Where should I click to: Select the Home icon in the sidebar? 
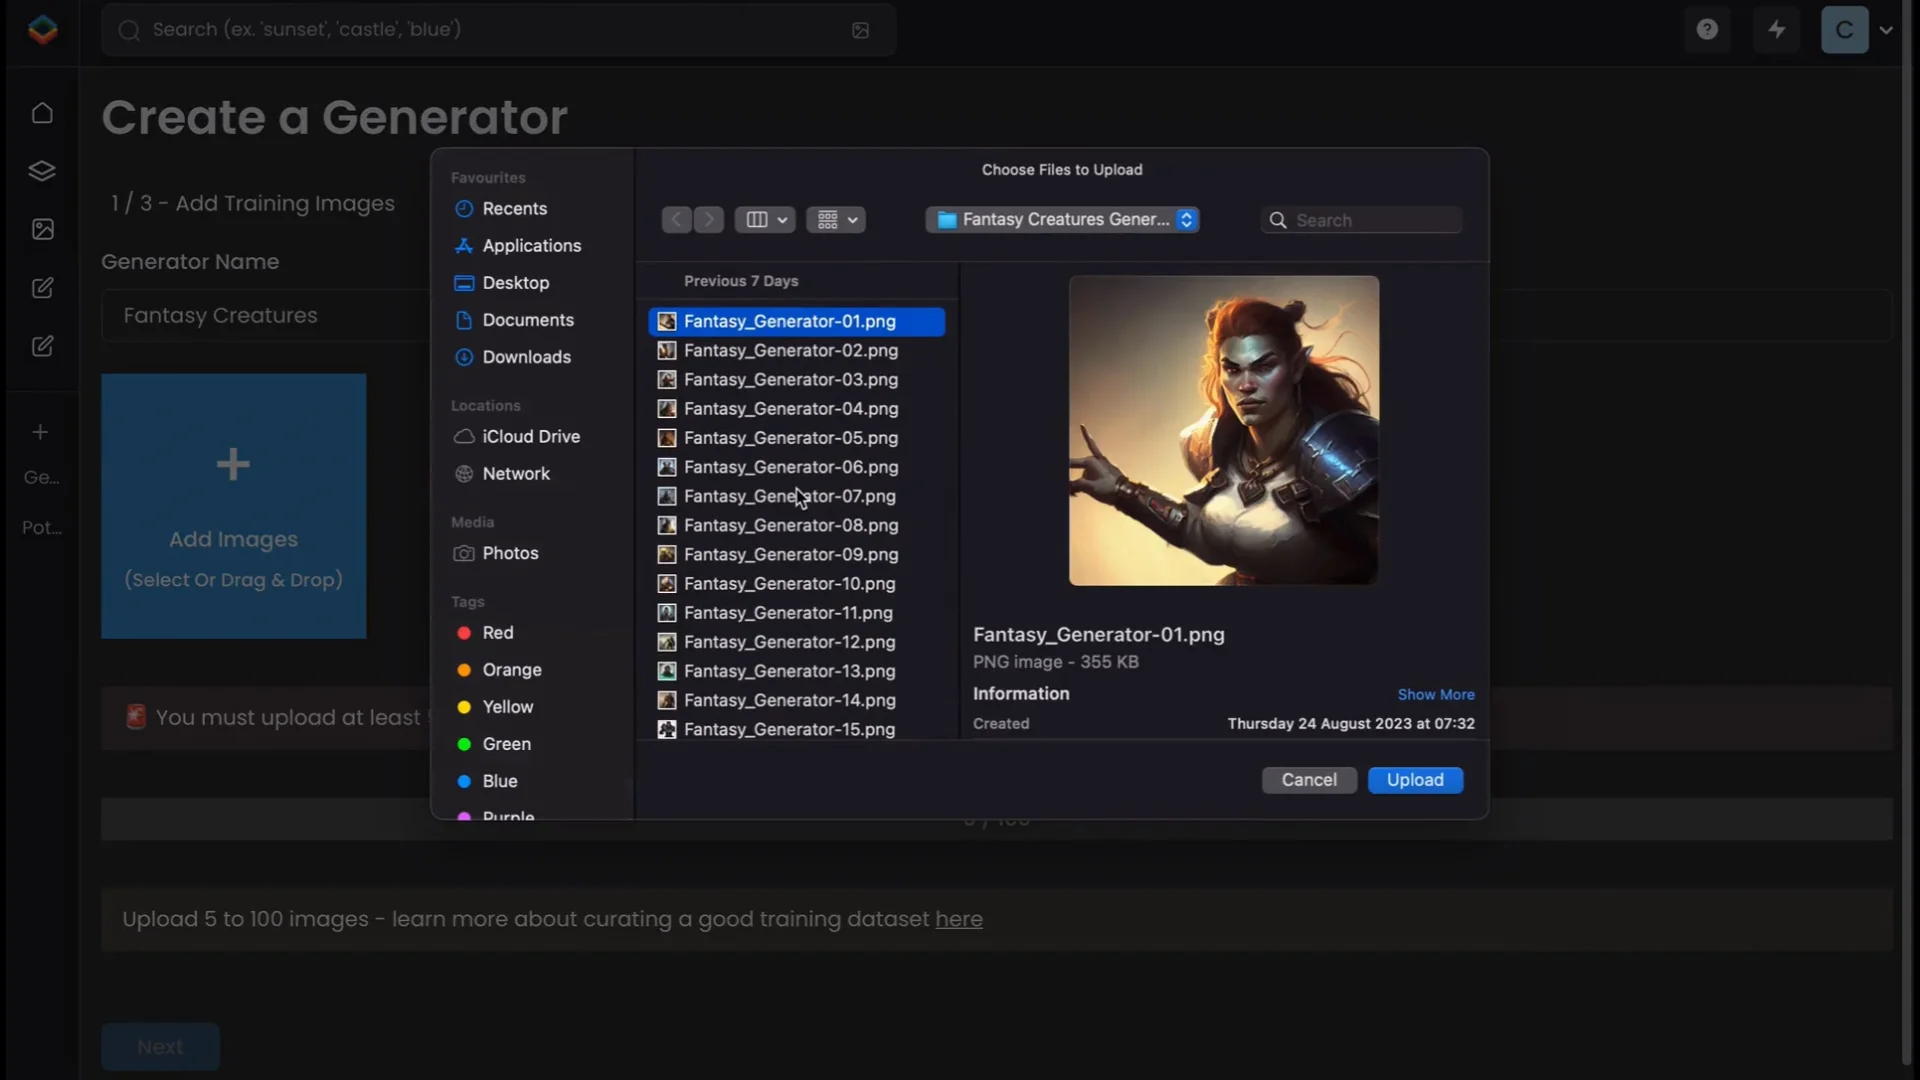point(41,112)
